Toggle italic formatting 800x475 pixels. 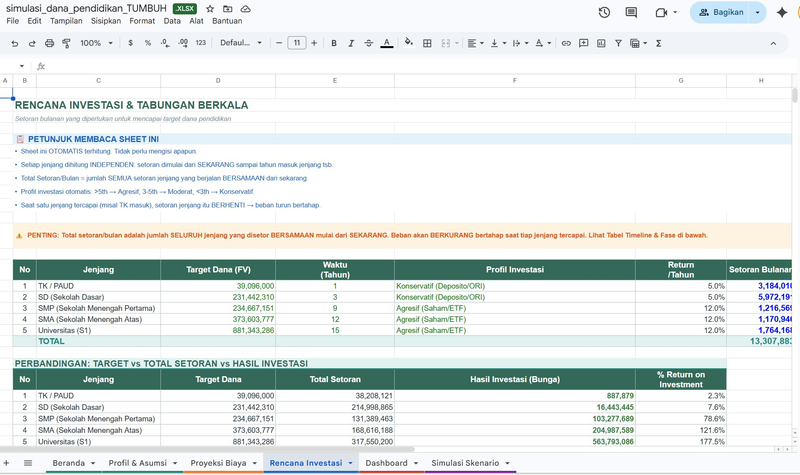point(351,43)
